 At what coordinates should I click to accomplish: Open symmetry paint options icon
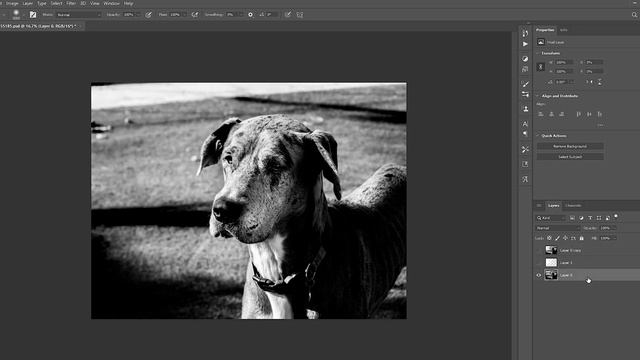click(300, 15)
